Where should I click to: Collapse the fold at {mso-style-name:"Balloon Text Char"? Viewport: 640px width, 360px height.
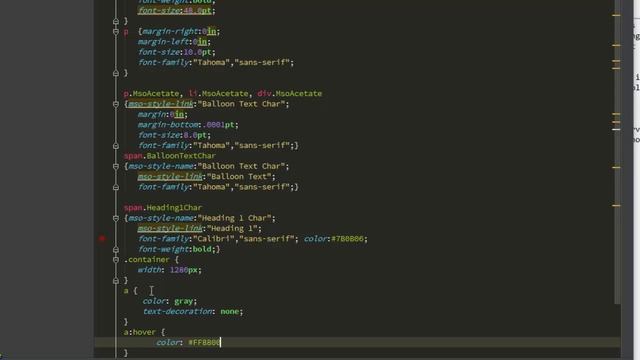(116, 167)
